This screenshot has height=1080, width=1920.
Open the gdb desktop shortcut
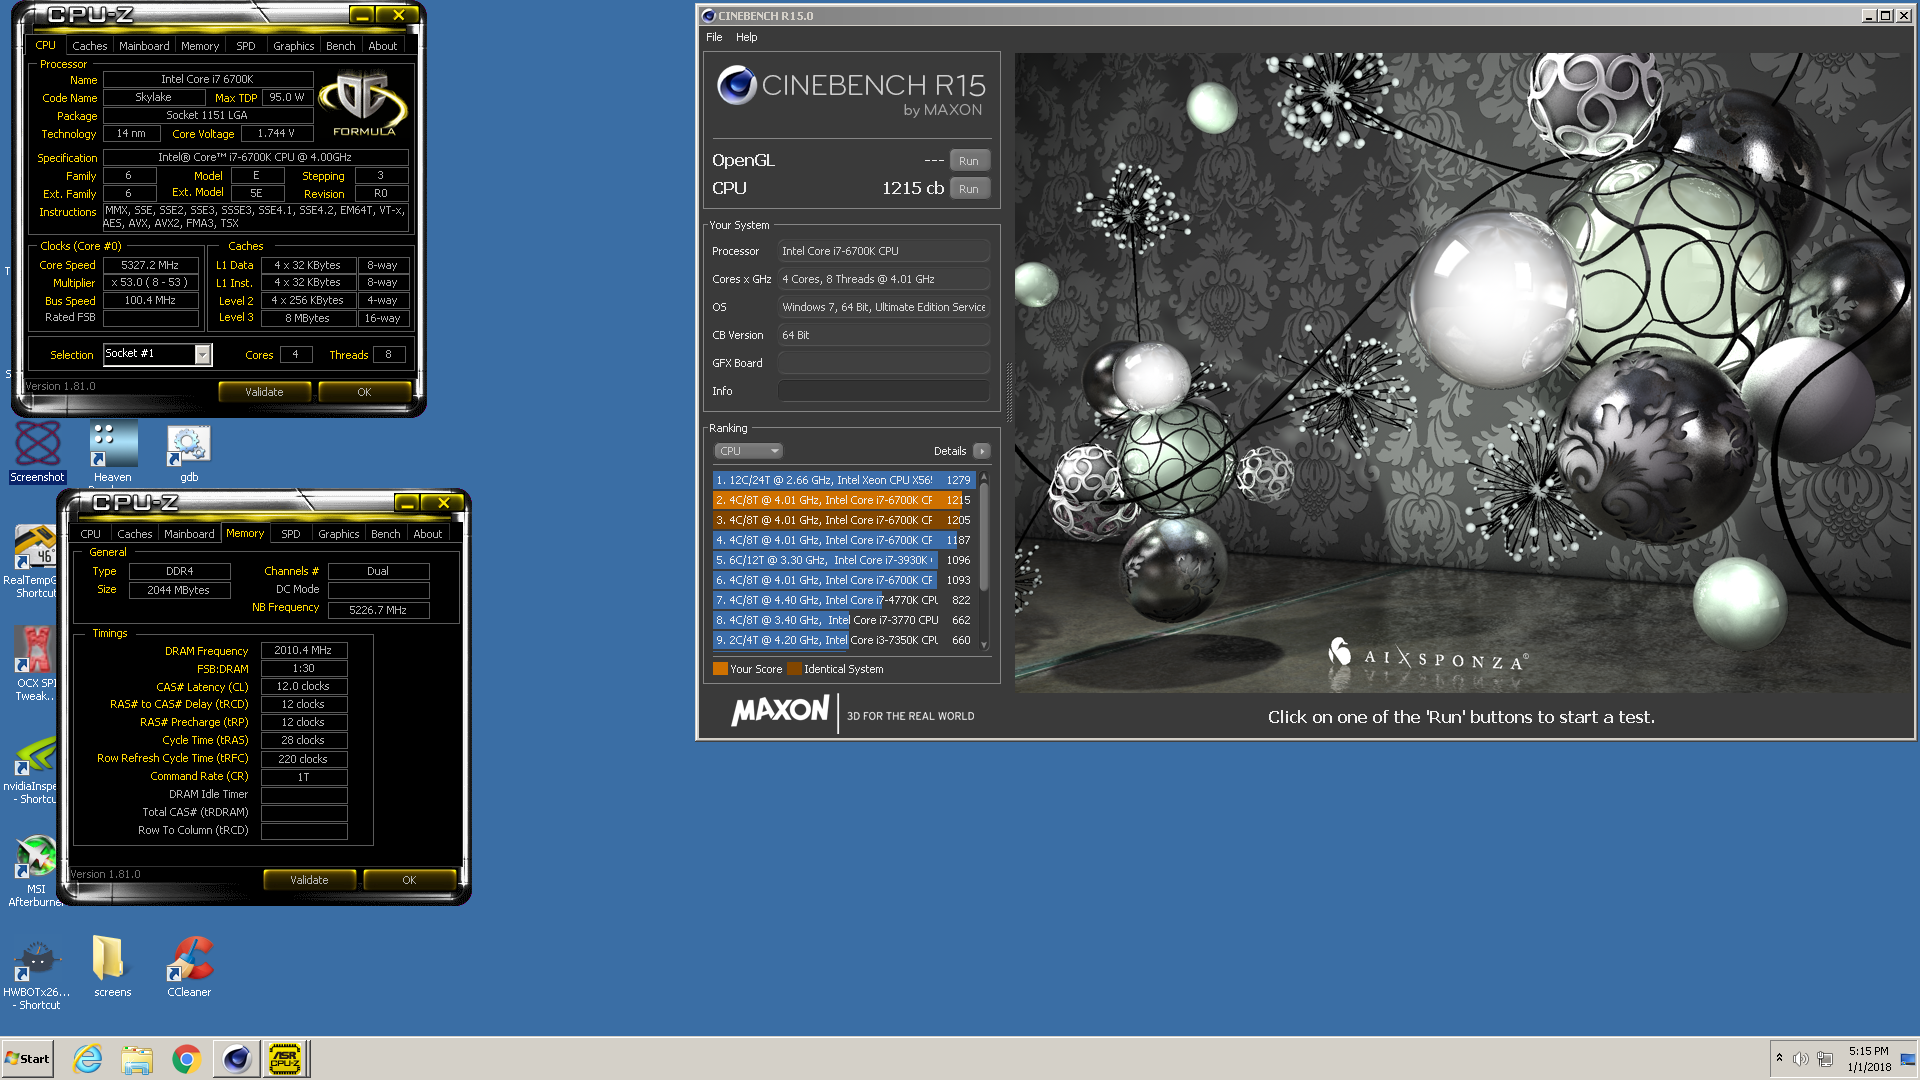pyautogui.click(x=188, y=453)
